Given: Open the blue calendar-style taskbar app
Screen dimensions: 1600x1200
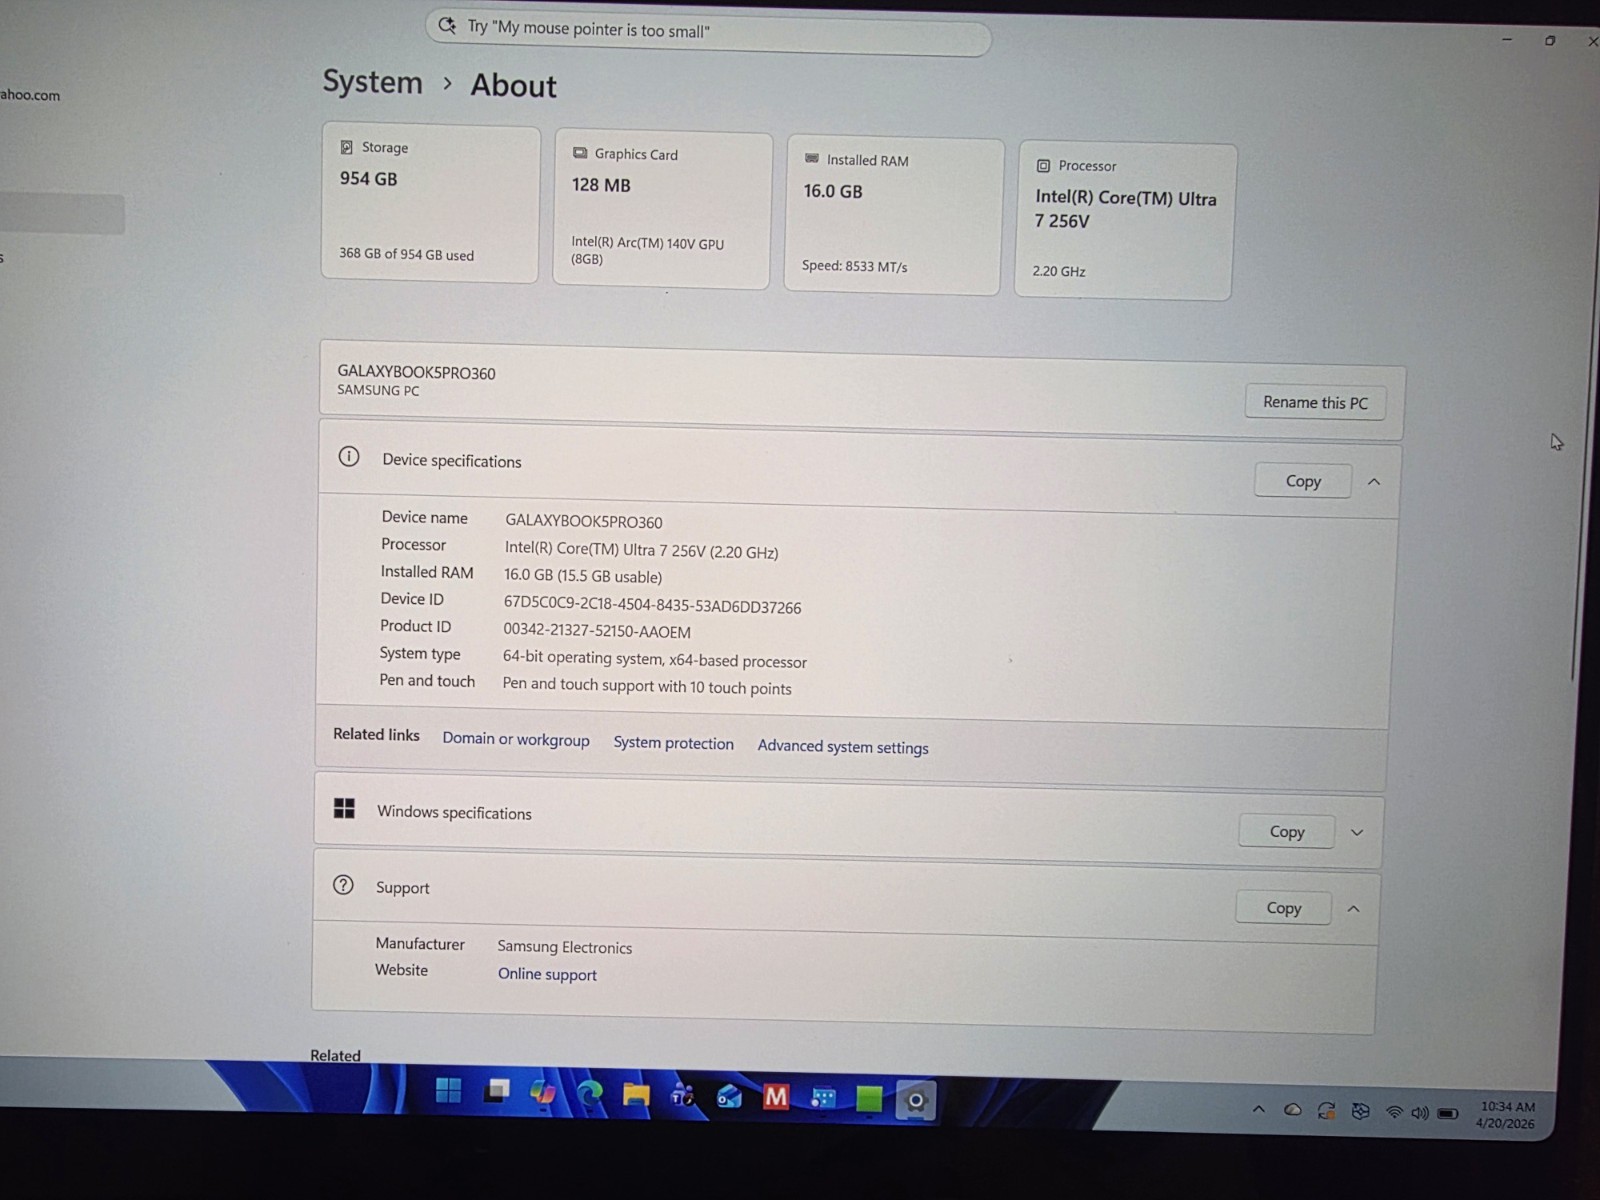Looking at the screenshot, I should 823,1099.
